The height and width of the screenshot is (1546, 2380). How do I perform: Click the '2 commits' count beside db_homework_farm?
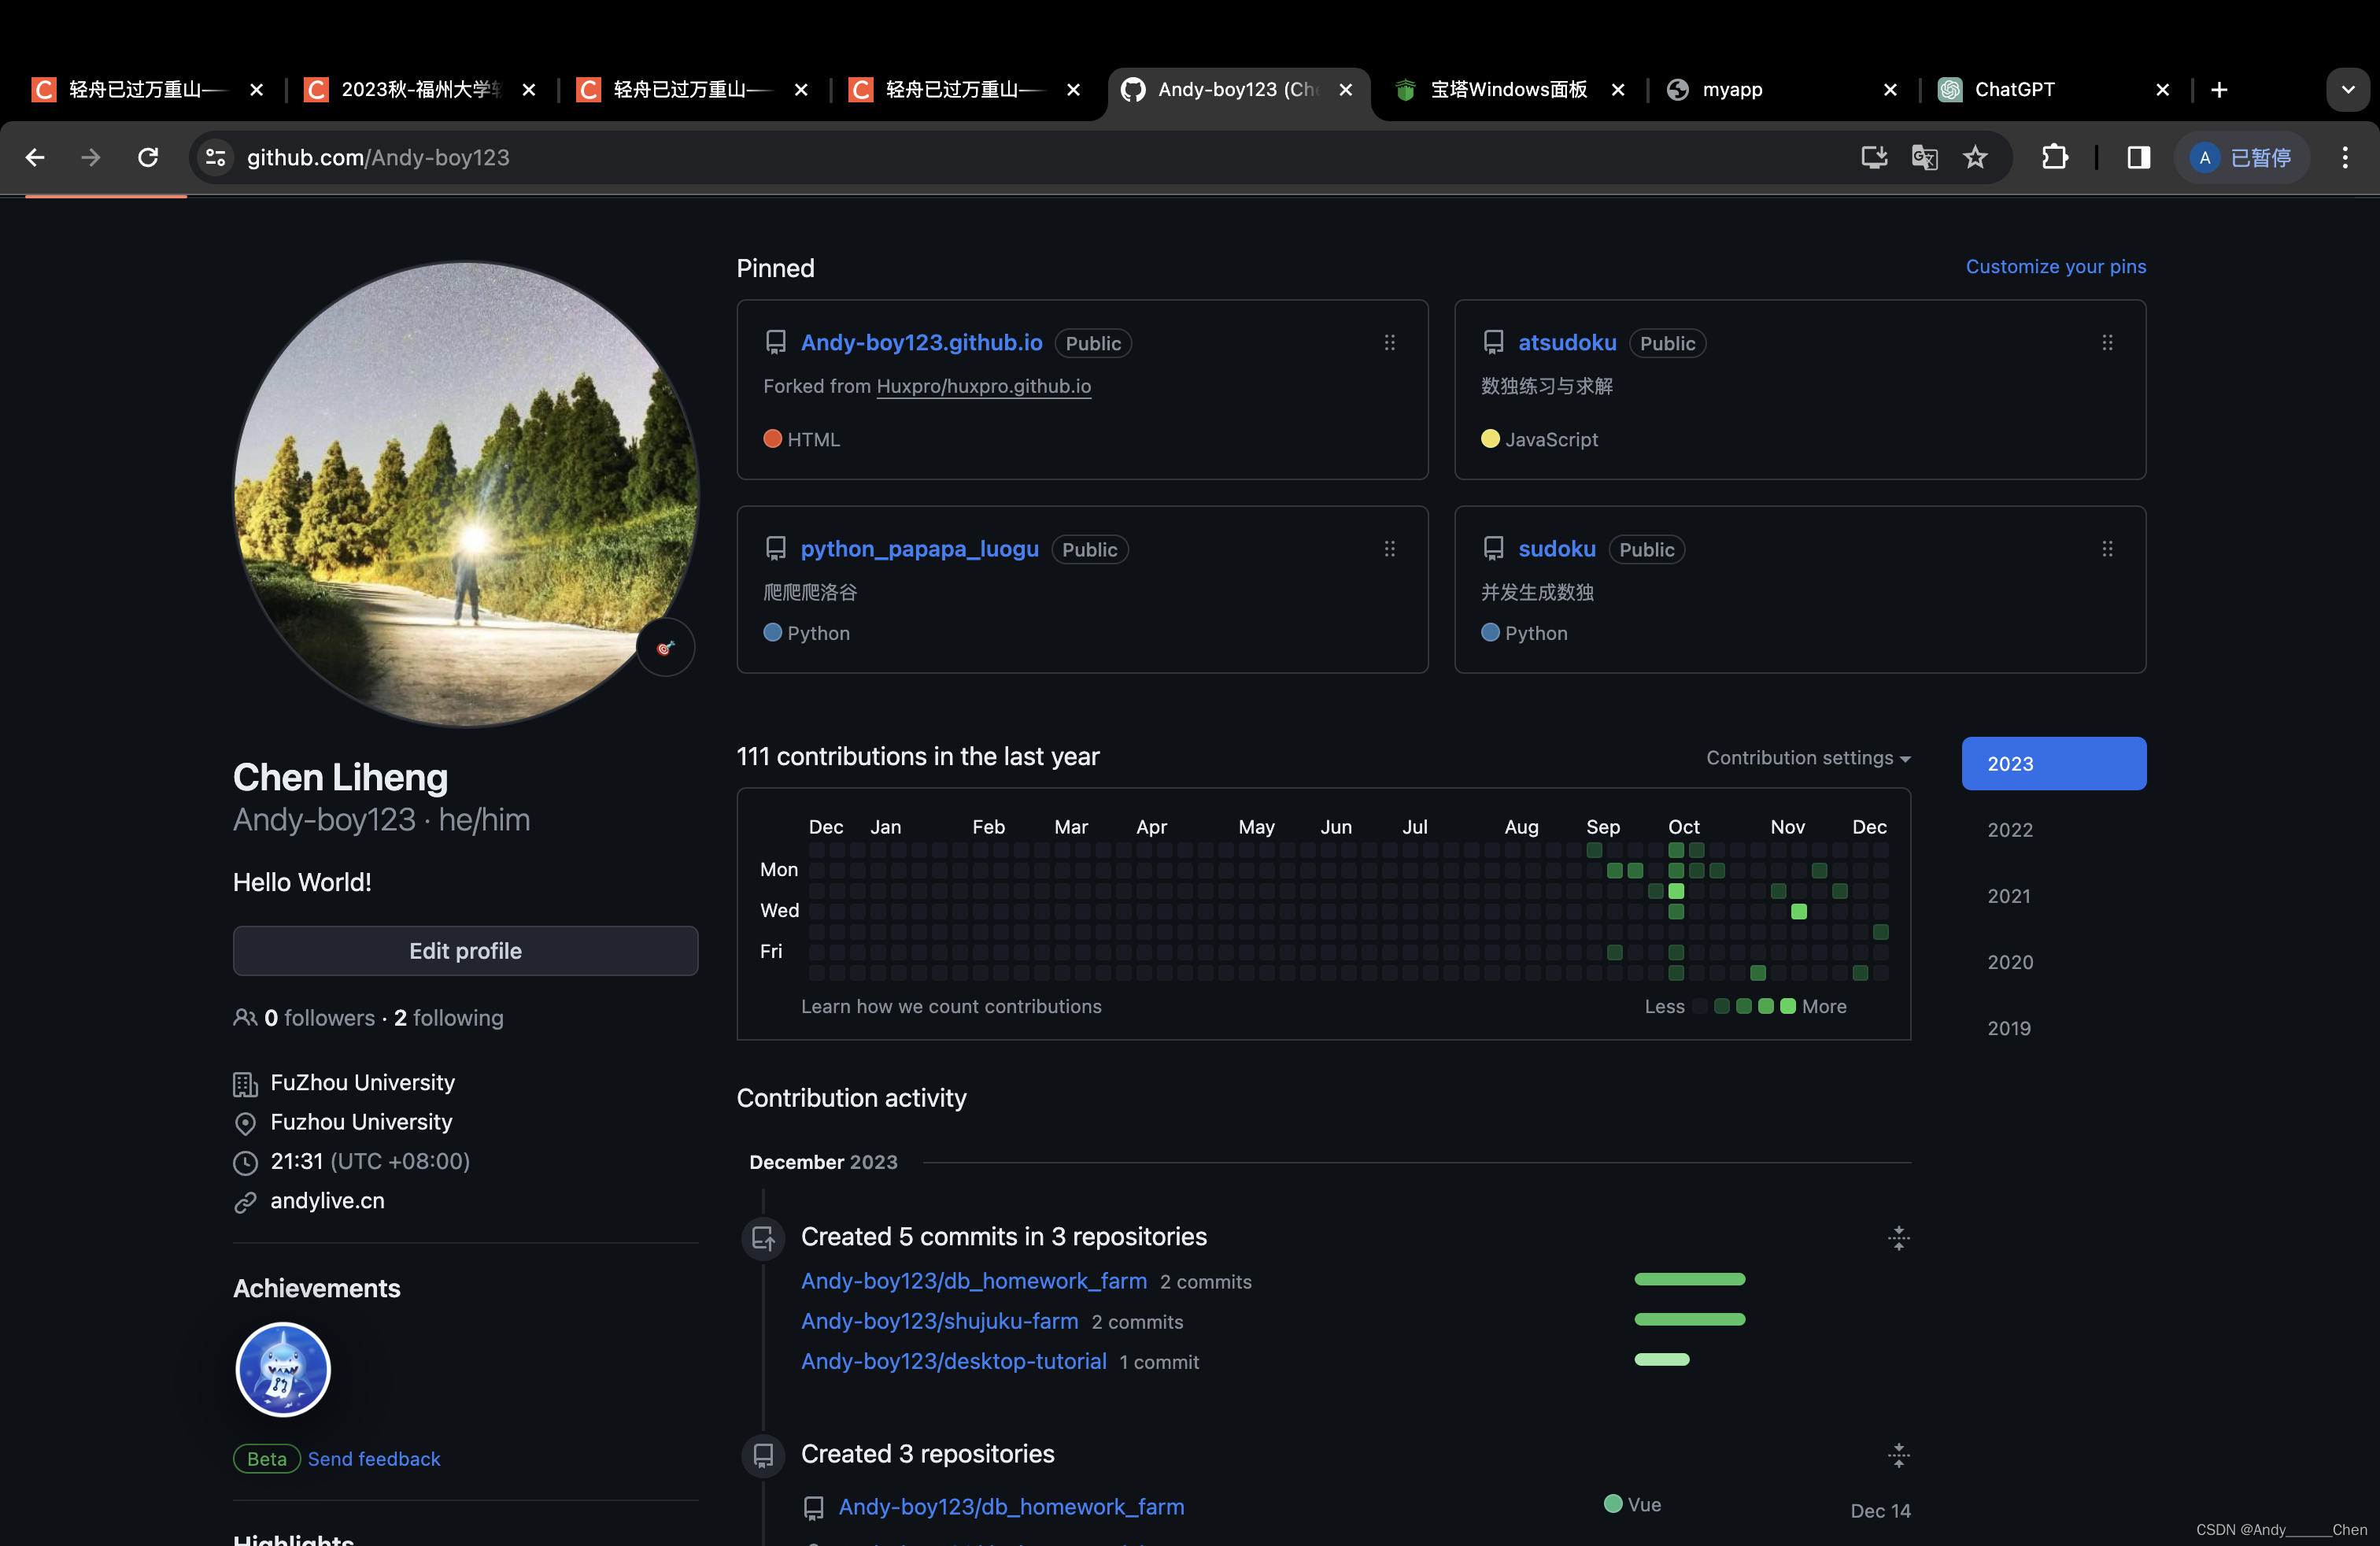point(1205,1281)
